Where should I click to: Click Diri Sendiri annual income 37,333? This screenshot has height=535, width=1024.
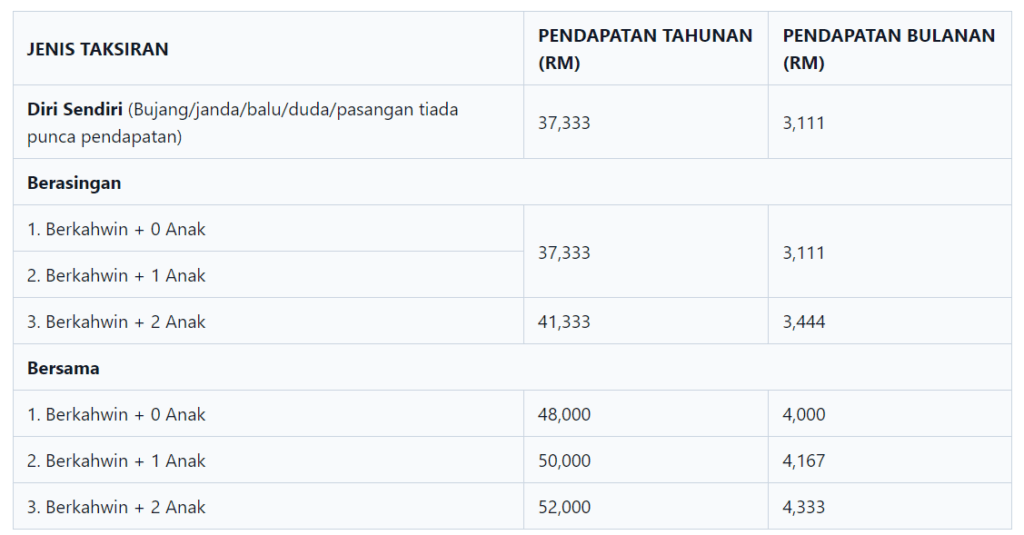[x=564, y=123]
